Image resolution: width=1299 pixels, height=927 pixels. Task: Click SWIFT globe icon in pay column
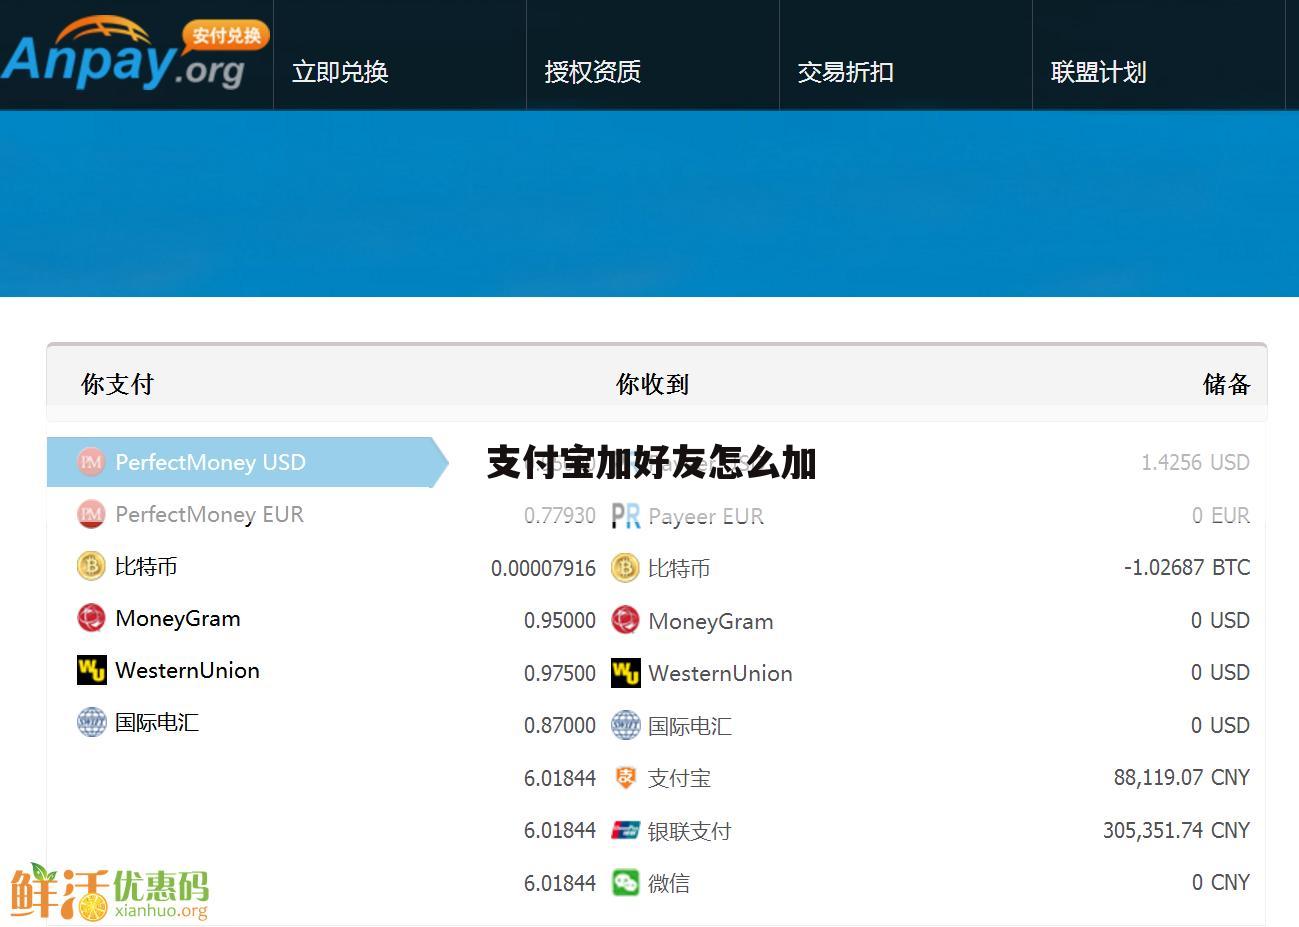(91, 722)
